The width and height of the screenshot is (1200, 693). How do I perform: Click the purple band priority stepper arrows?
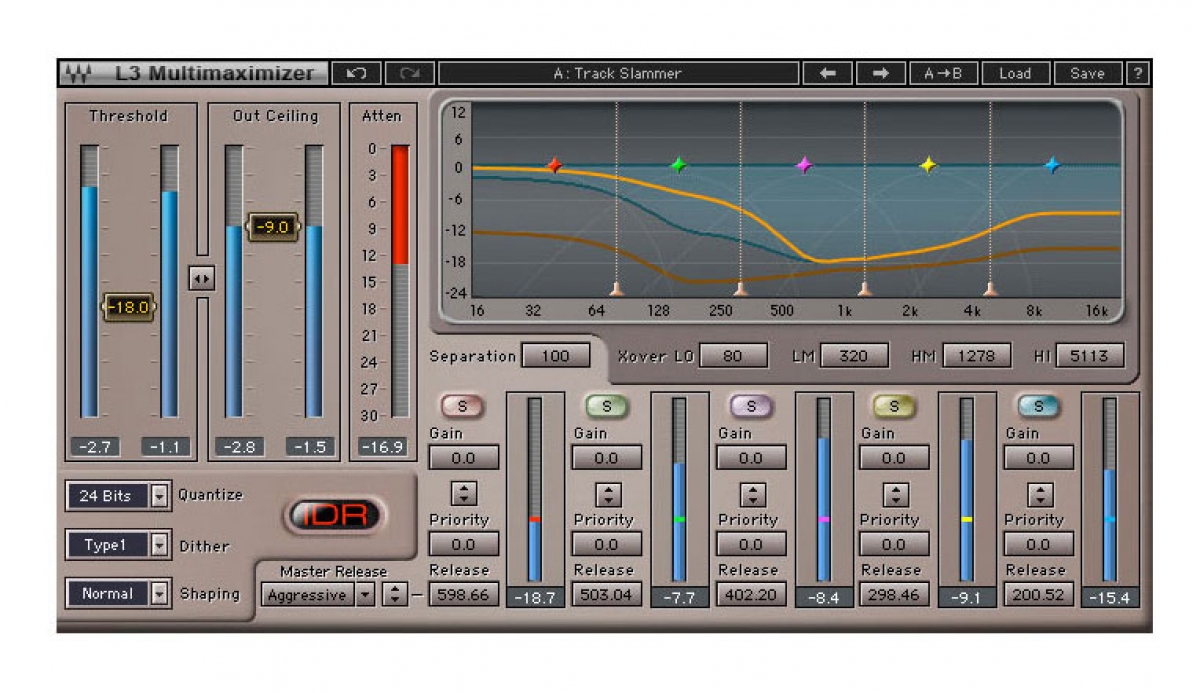(x=752, y=494)
